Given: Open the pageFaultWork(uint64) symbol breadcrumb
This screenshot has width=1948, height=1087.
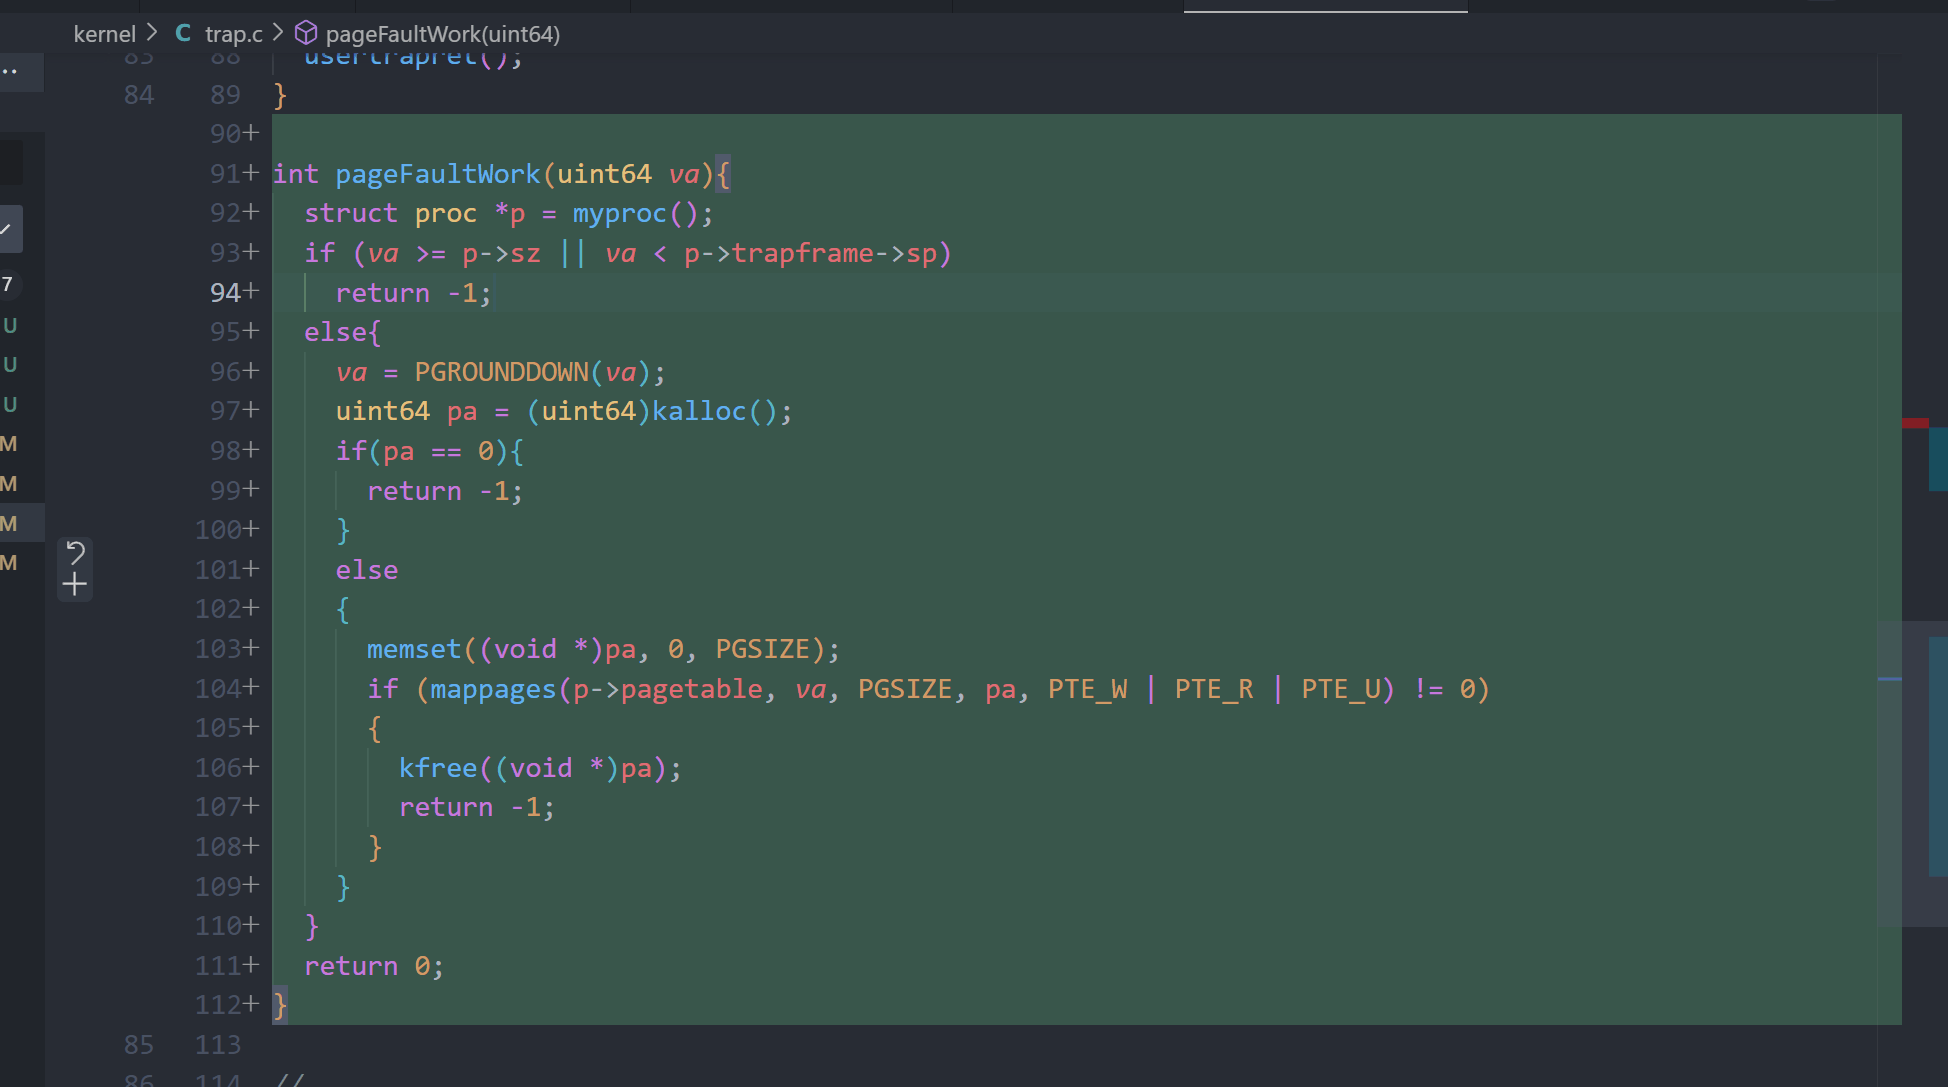Looking at the screenshot, I should [x=442, y=34].
